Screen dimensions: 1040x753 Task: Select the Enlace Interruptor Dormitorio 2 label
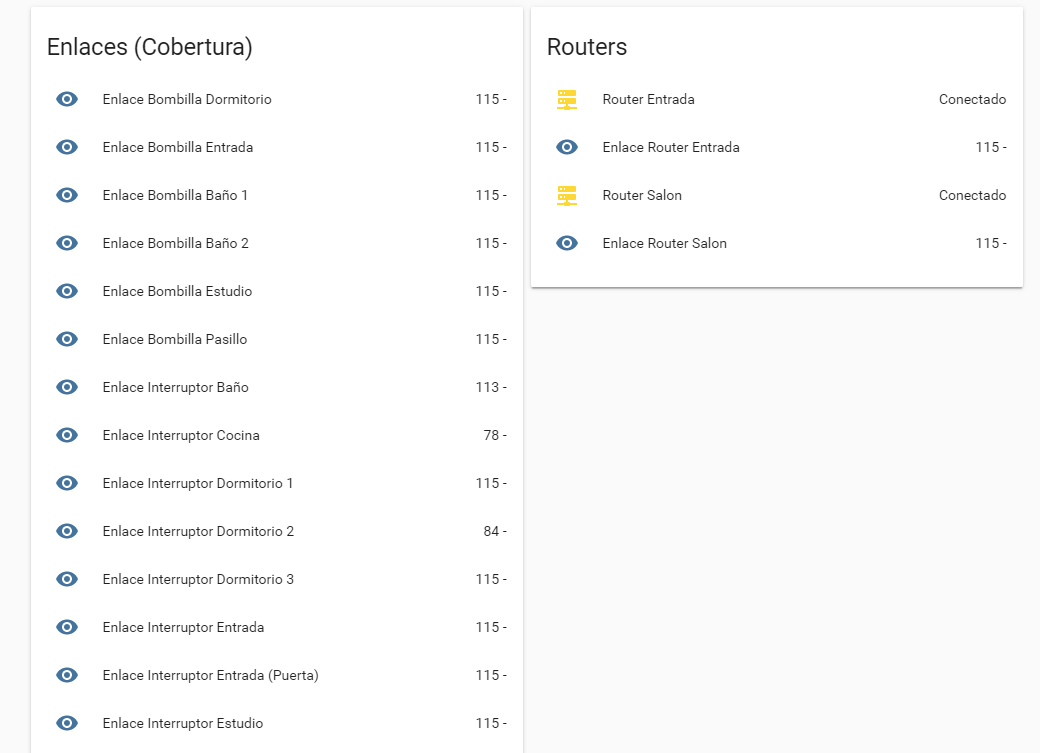click(x=198, y=531)
